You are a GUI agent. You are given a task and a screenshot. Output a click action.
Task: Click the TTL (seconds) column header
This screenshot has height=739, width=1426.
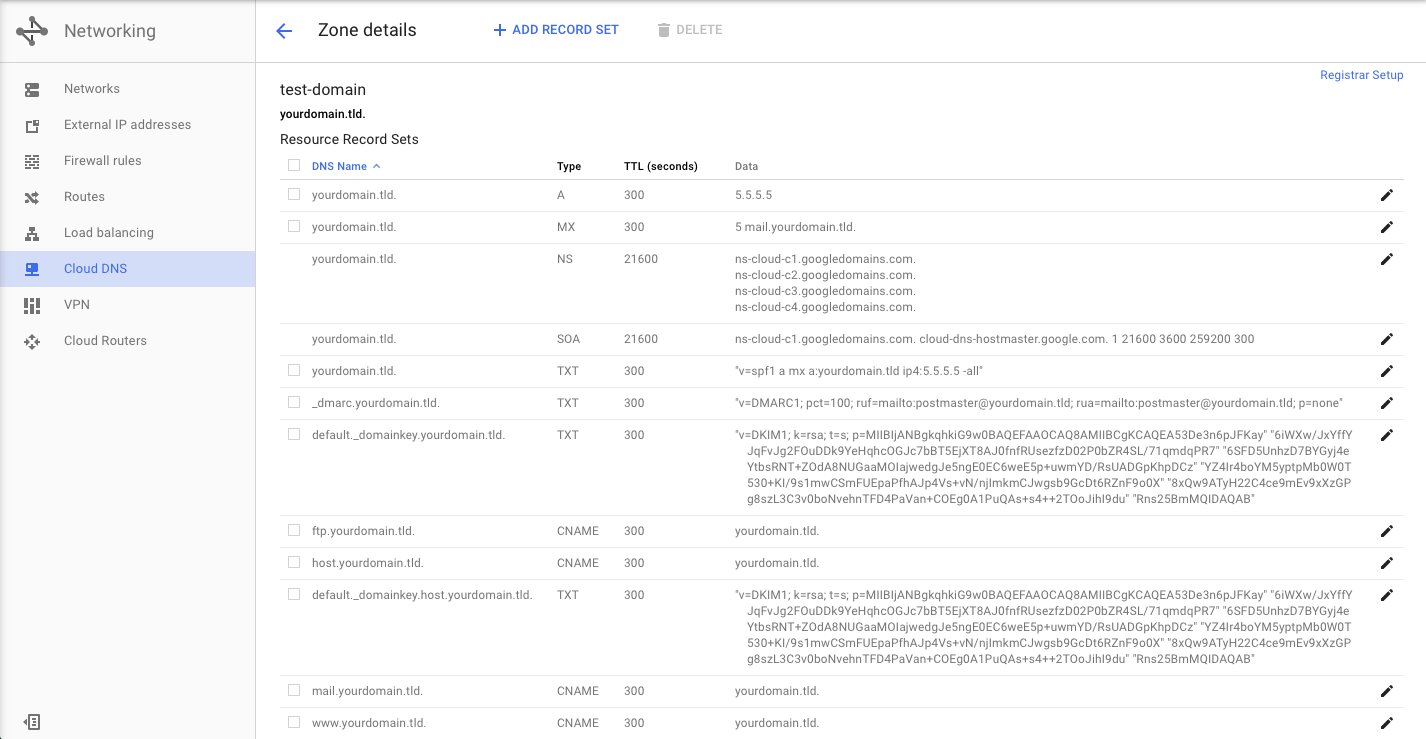click(661, 166)
